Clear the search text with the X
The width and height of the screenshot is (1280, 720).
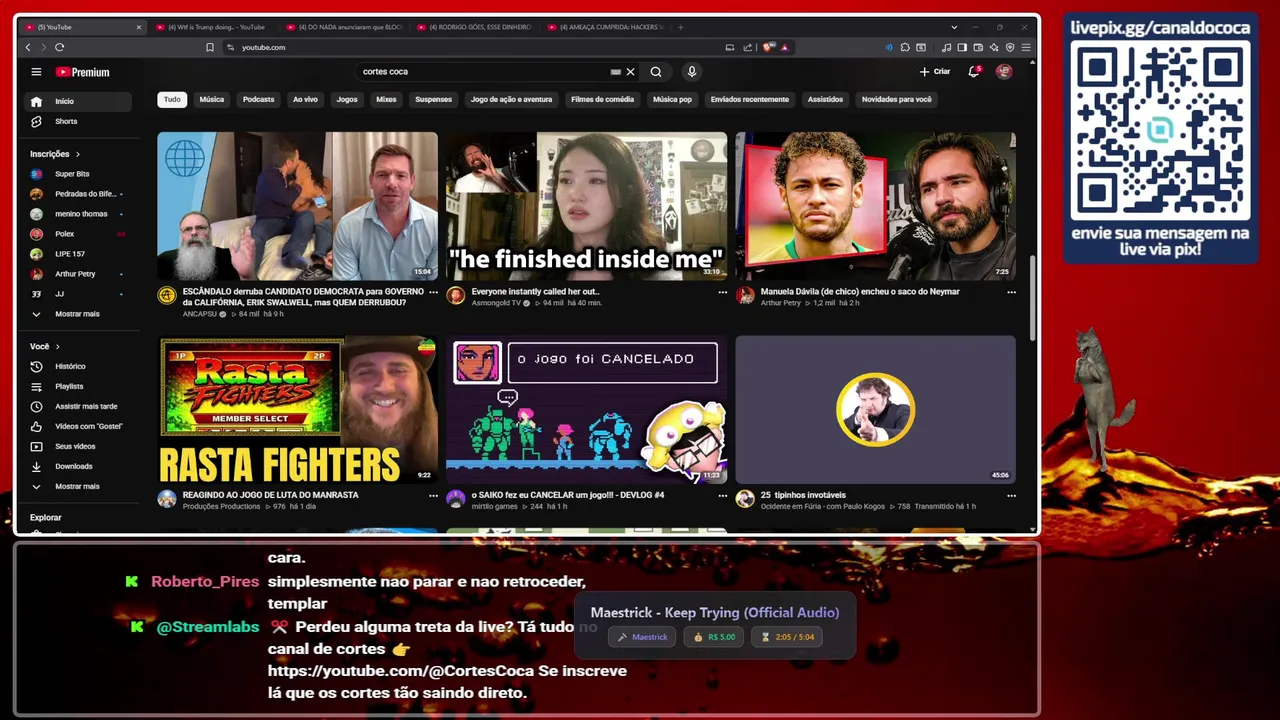630,72
